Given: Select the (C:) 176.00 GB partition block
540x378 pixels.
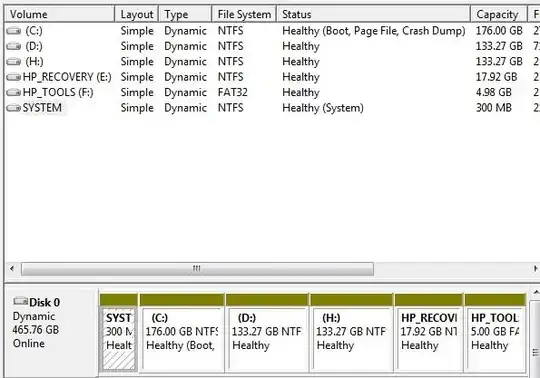Looking at the screenshot, I should 182,333.
